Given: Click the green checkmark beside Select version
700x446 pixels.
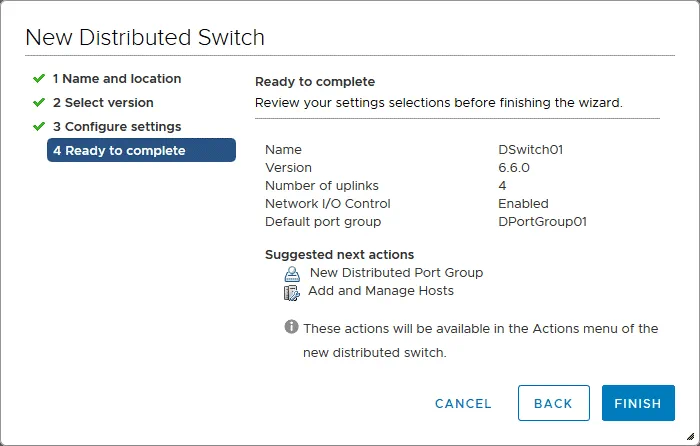Looking at the screenshot, I should click(39, 102).
